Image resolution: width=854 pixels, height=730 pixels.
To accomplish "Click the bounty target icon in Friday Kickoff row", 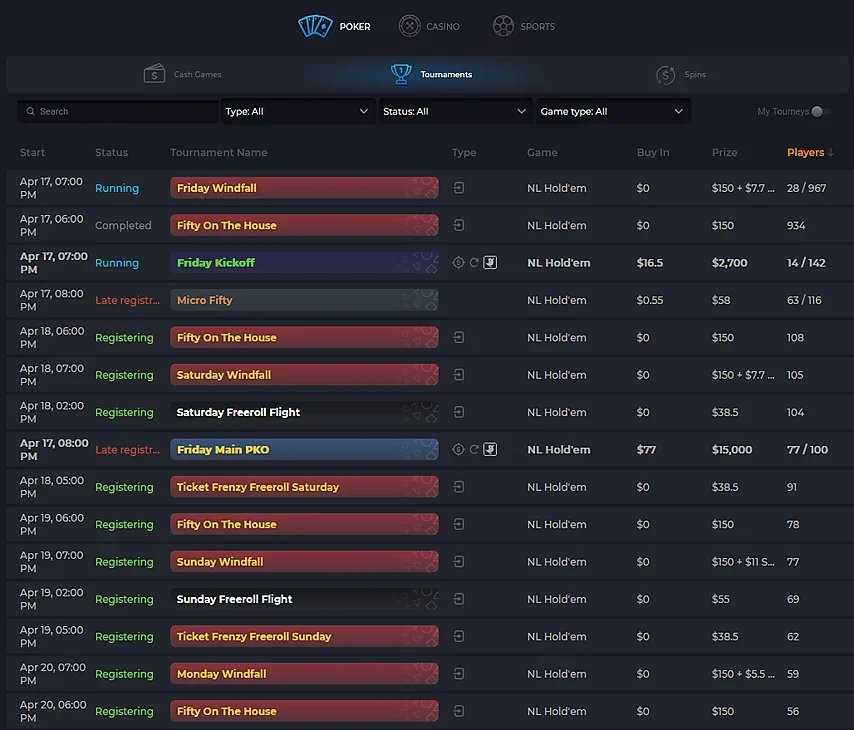I will [459, 263].
